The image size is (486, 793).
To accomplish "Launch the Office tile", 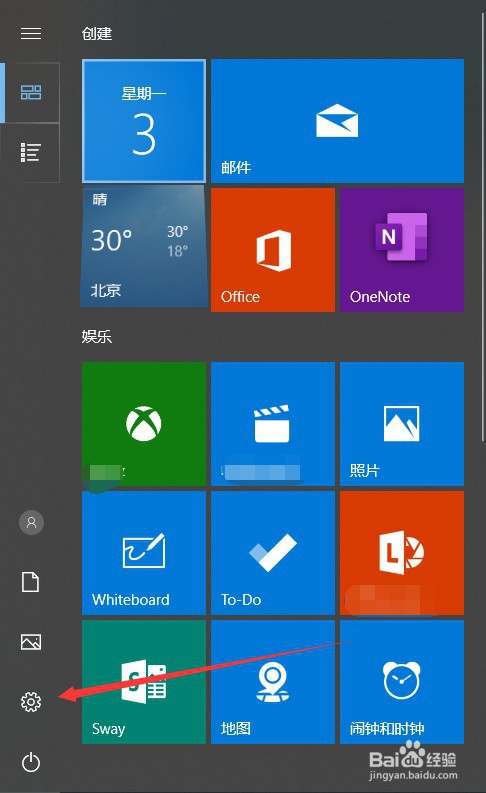I will 273,250.
